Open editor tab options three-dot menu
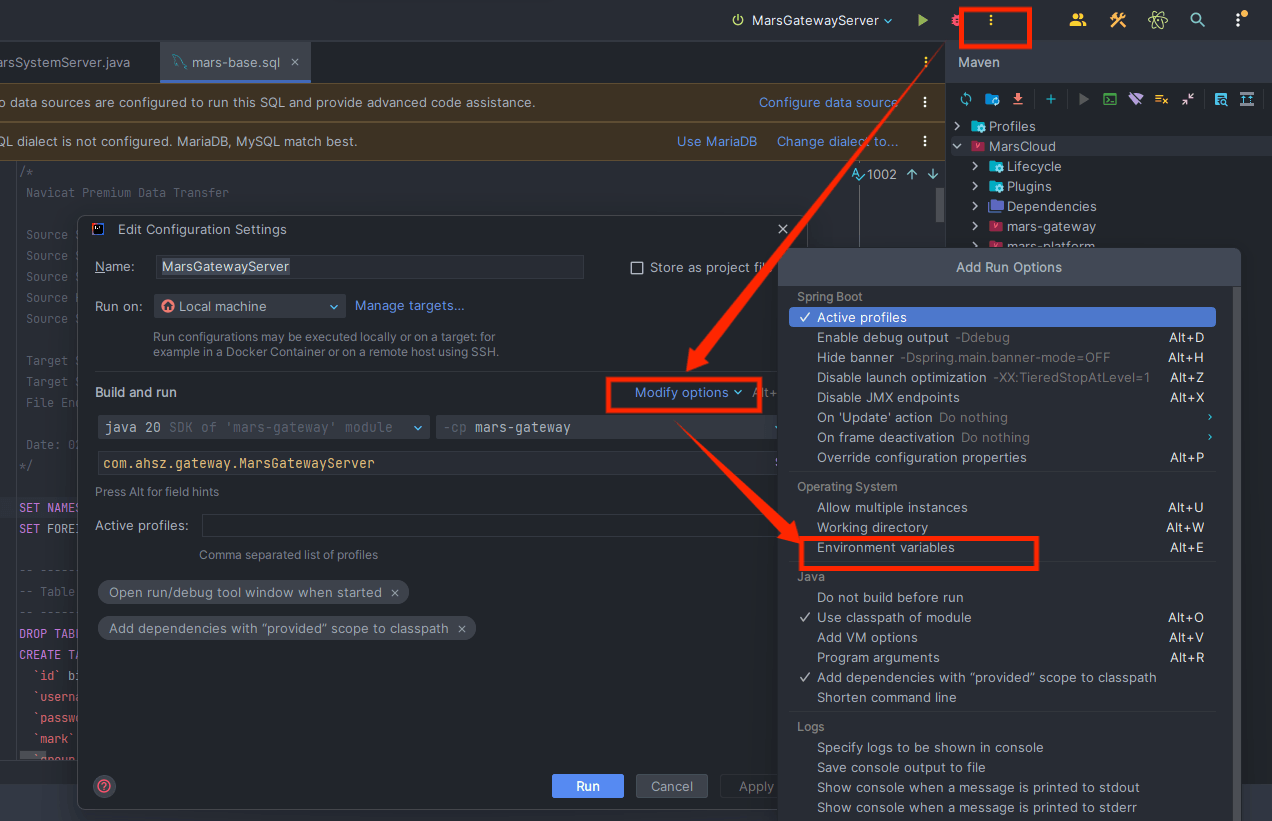Viewport: 1272px width, 821px height. (x=926, y=62)
